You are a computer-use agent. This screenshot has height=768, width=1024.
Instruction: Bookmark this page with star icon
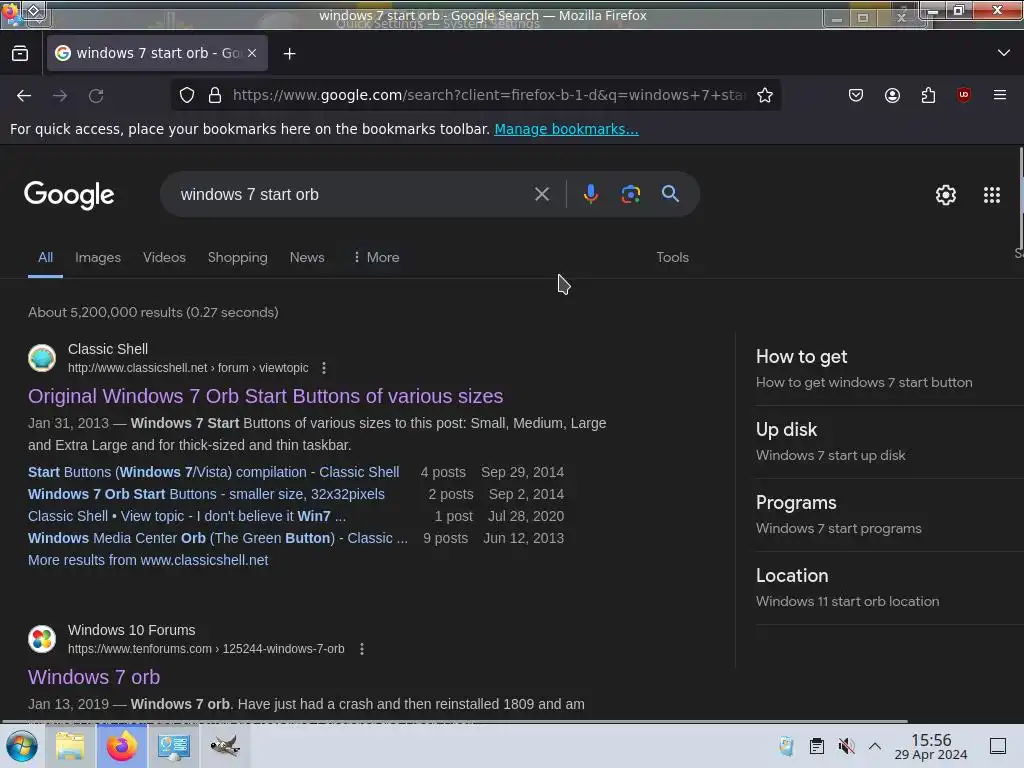(x=765, y=95)
